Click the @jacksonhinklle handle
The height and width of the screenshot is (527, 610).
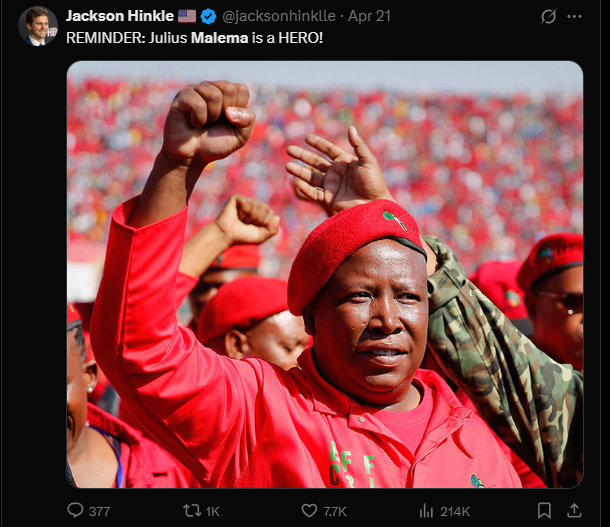(279, 16)
